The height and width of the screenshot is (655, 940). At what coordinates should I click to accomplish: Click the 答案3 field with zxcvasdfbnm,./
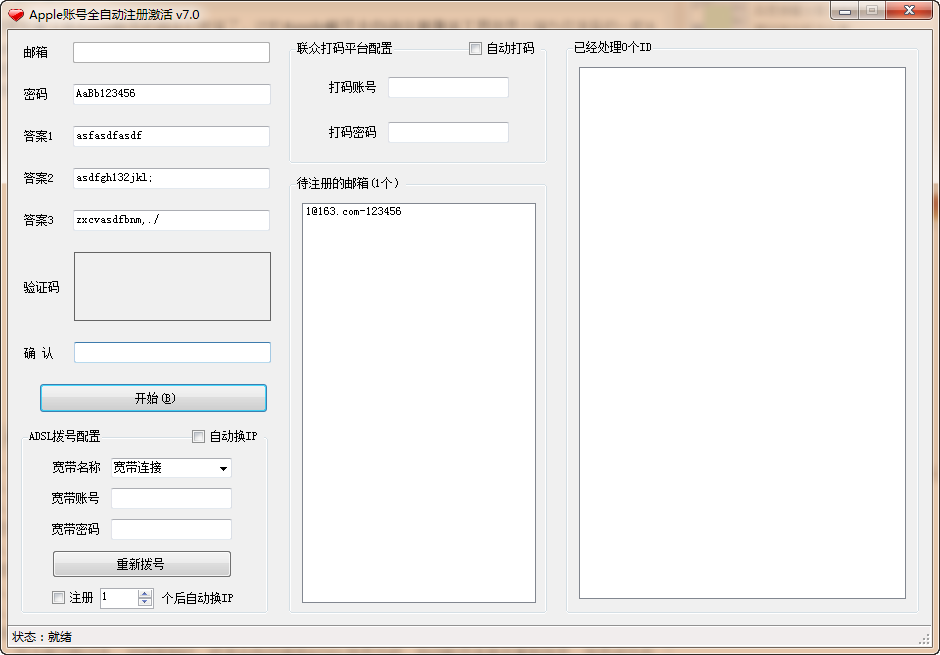[171, 220]
